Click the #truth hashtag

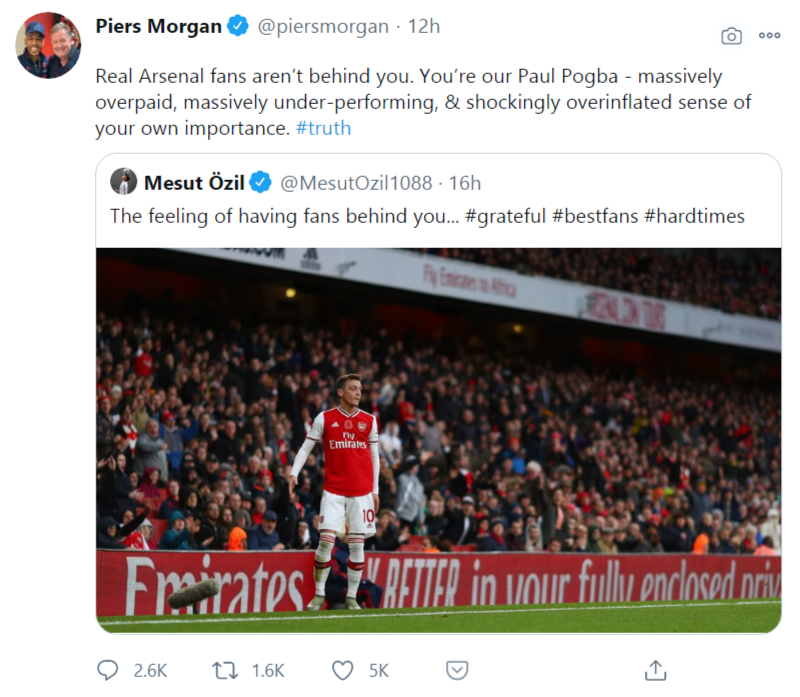pos(324,128)
